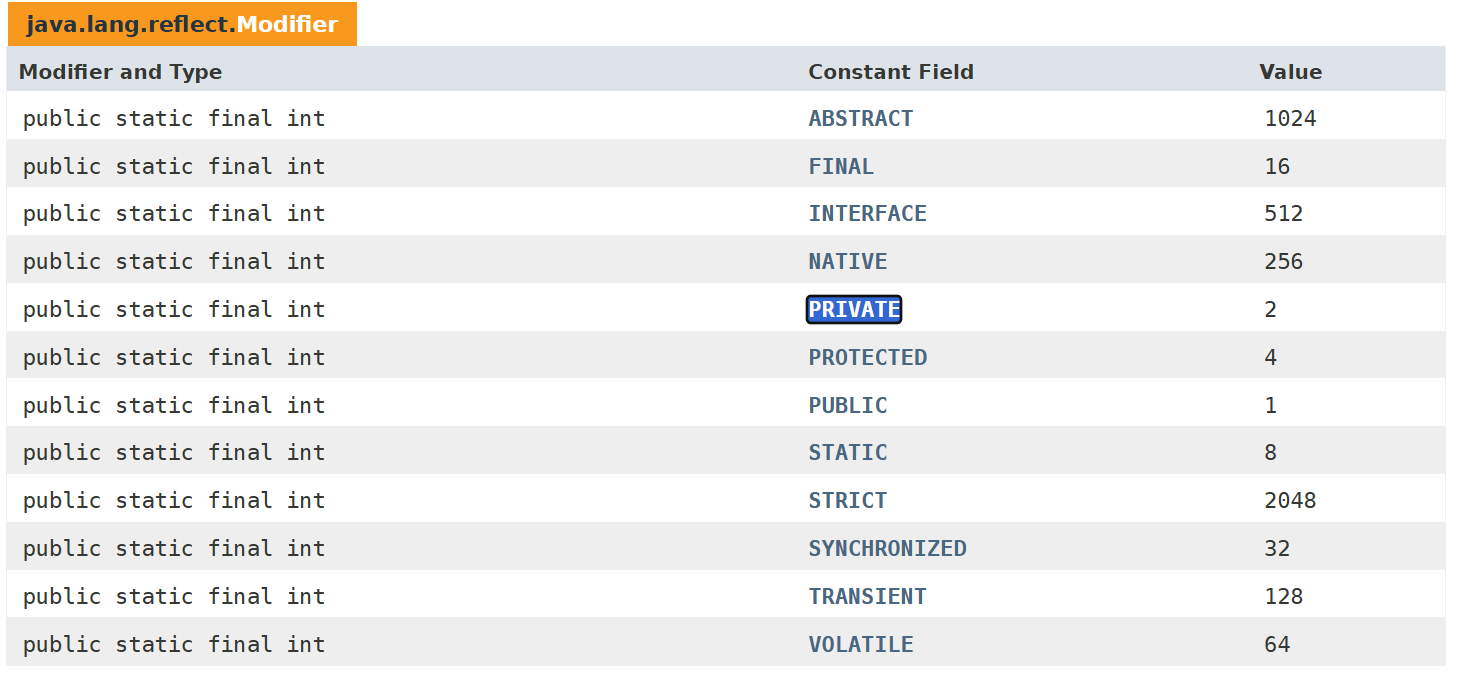
Task: Open the ABSTRACT constant field link
Action: point(860,118)
